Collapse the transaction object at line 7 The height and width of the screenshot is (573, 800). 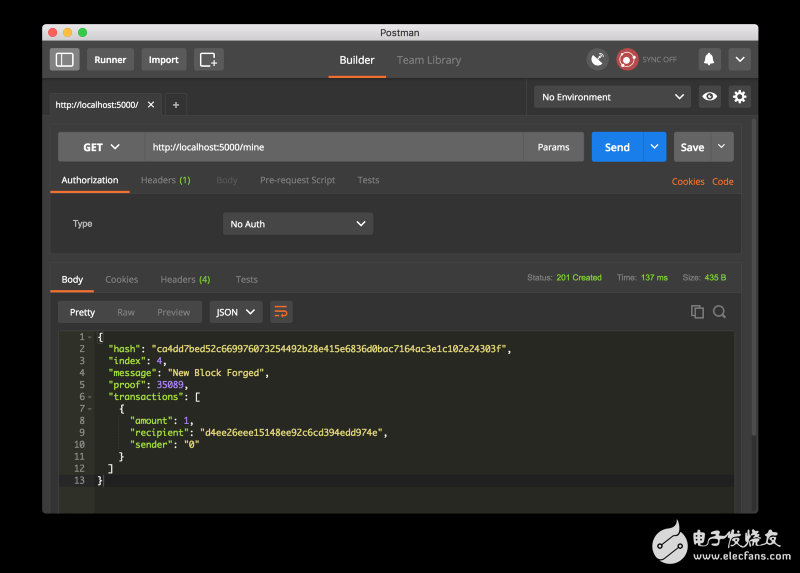pyautogui.click(x=90, y=409)
